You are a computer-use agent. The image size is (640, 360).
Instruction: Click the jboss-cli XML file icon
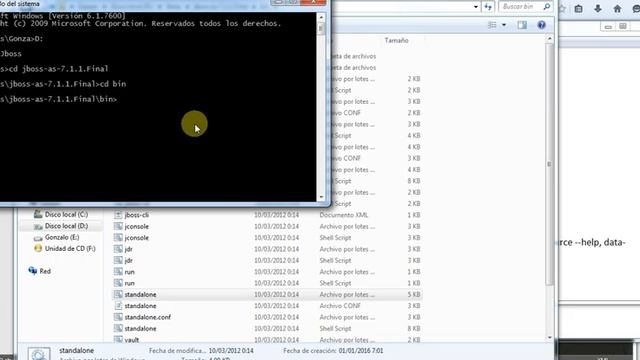pos(118,215)
